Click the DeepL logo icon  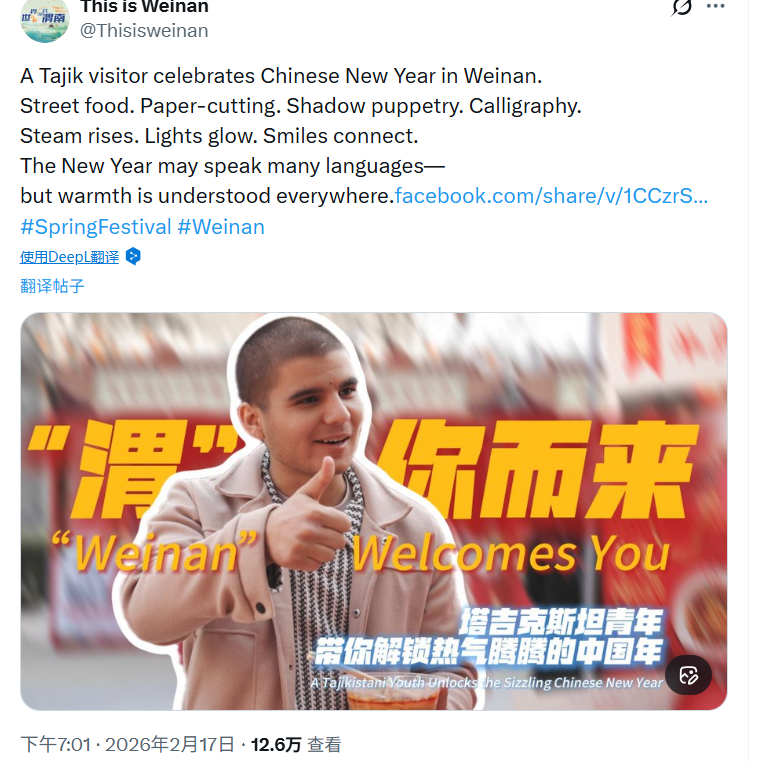point(133,256)
